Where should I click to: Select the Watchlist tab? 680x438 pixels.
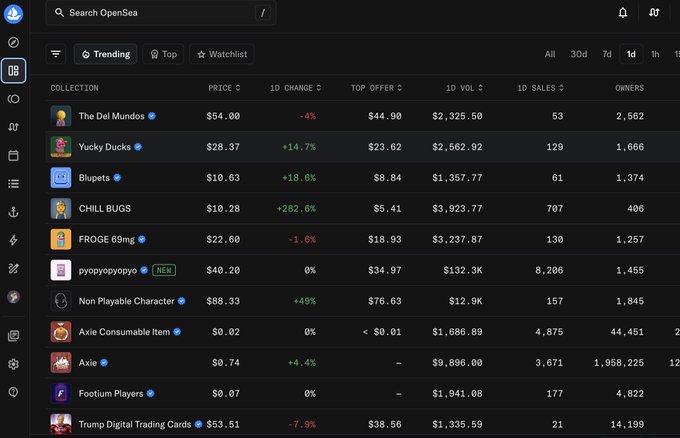coord(222,54)
